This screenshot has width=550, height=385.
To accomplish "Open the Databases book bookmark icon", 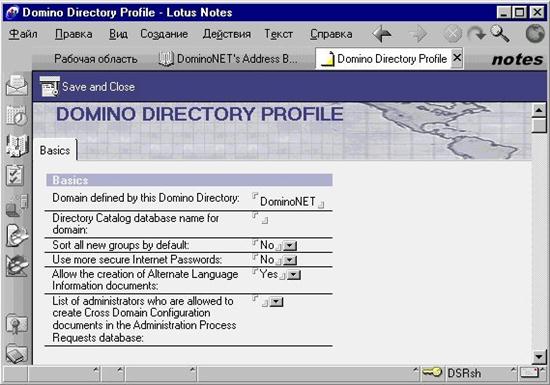I will (x=16, y=353).
